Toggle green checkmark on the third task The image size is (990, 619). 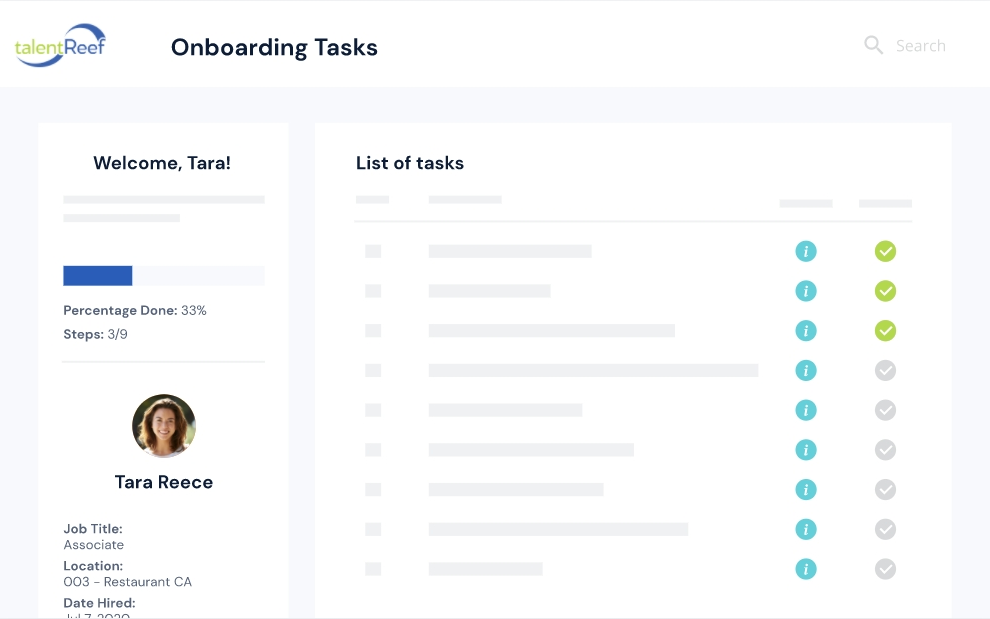[885, 330]
